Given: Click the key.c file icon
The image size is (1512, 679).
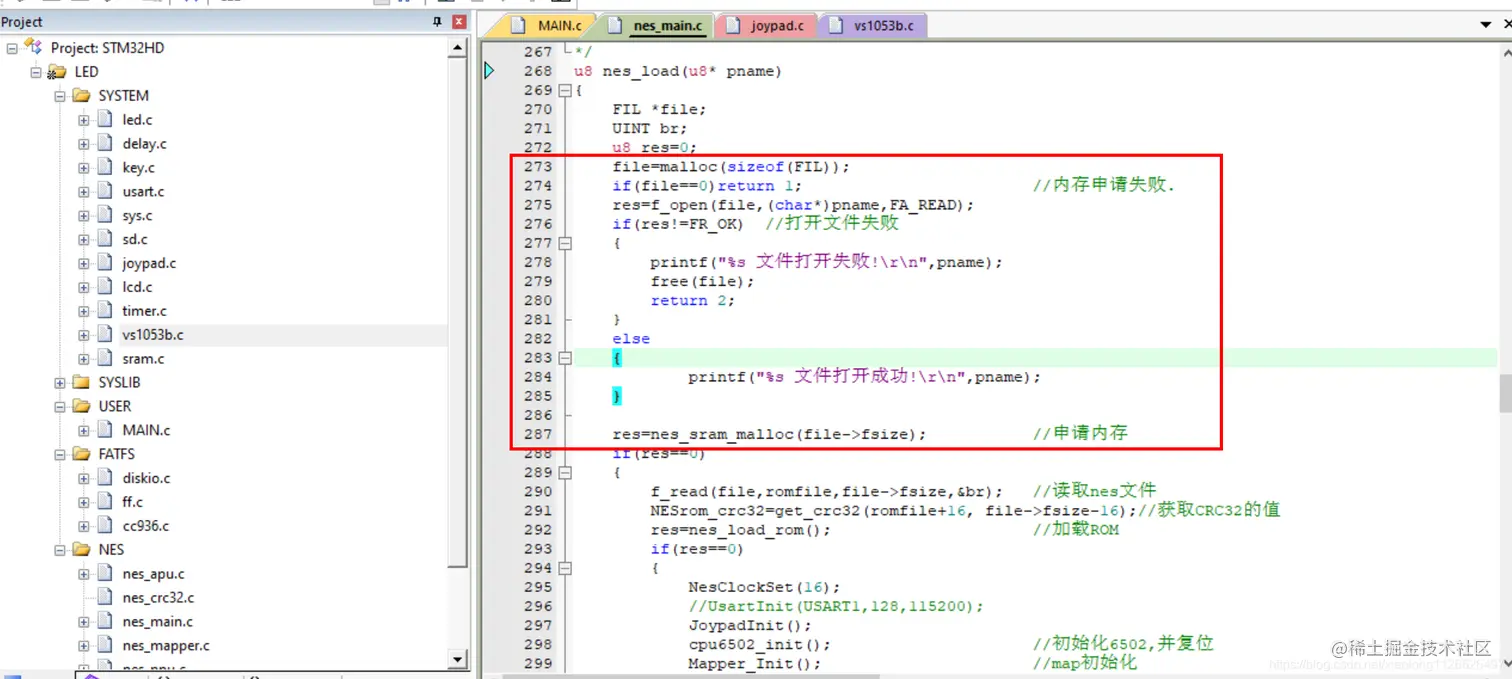Looking at the screenshot, I should point(105,167).
